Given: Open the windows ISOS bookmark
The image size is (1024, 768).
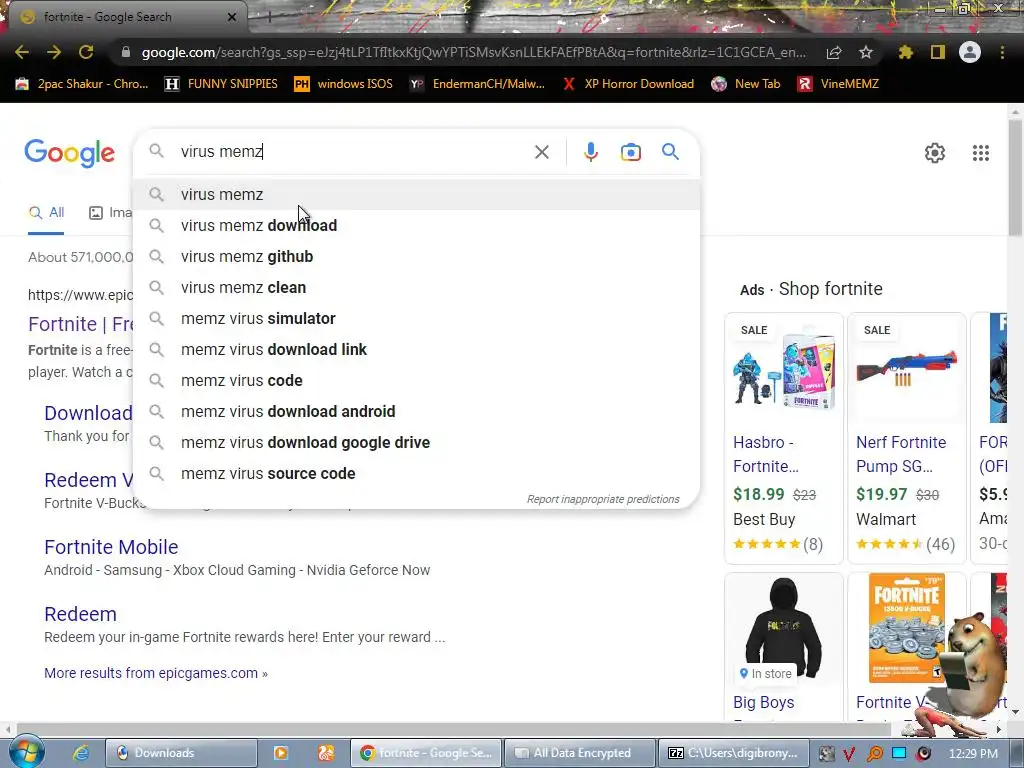Looking at the screenshot, I should 344,84.
